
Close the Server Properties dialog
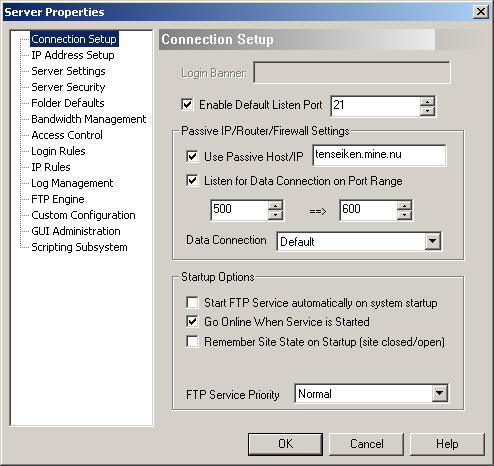[x=480, y=12]
